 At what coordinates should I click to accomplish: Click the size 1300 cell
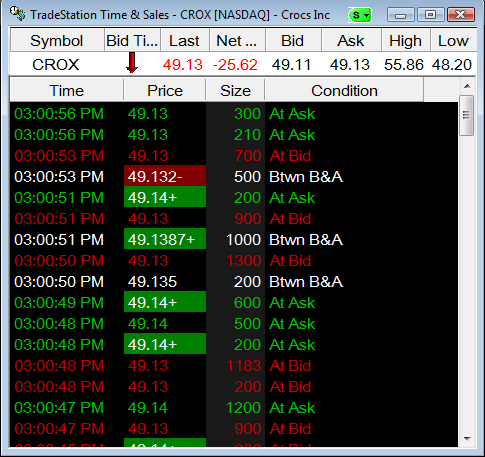244,261
